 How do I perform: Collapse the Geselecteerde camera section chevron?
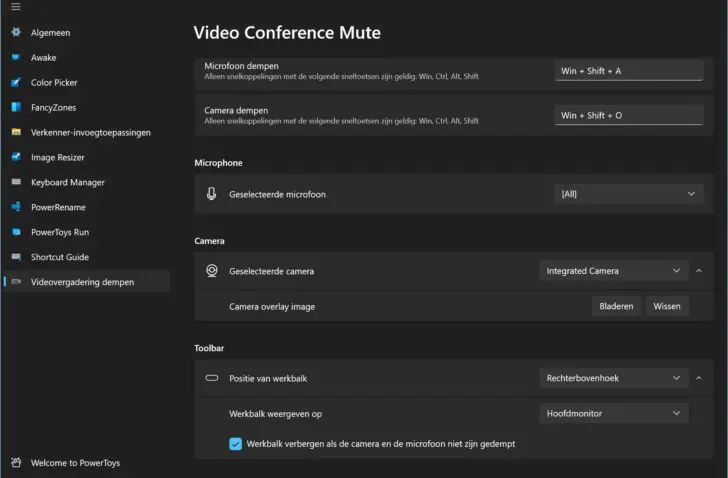pos(699,271)
